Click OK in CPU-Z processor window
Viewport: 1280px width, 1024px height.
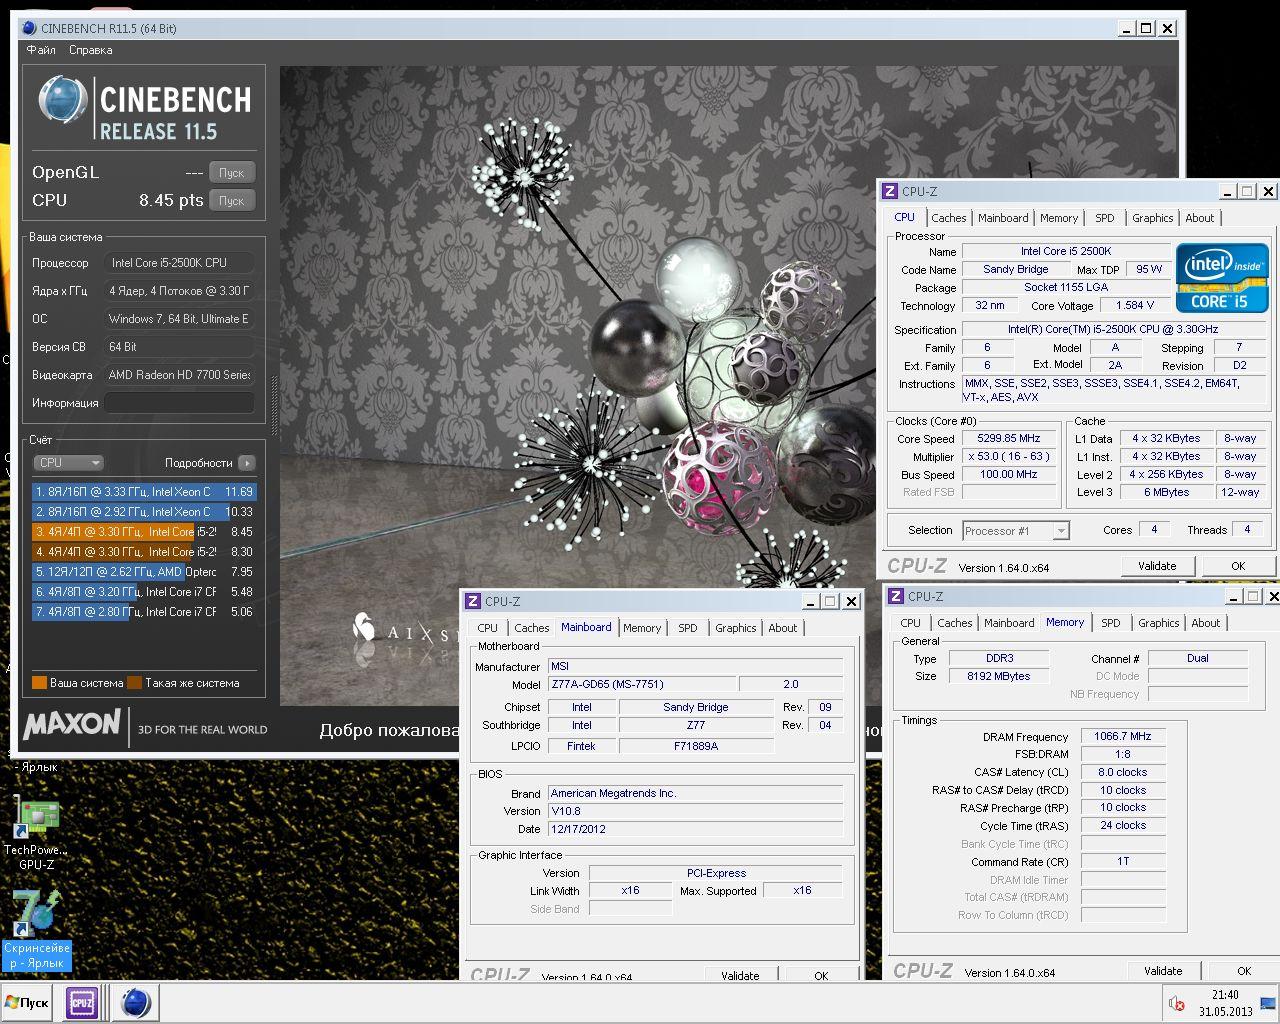(1238, 566)
